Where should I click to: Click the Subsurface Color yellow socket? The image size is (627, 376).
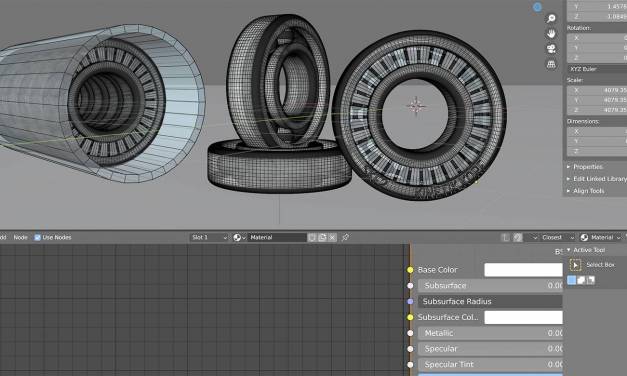[410, 317]
